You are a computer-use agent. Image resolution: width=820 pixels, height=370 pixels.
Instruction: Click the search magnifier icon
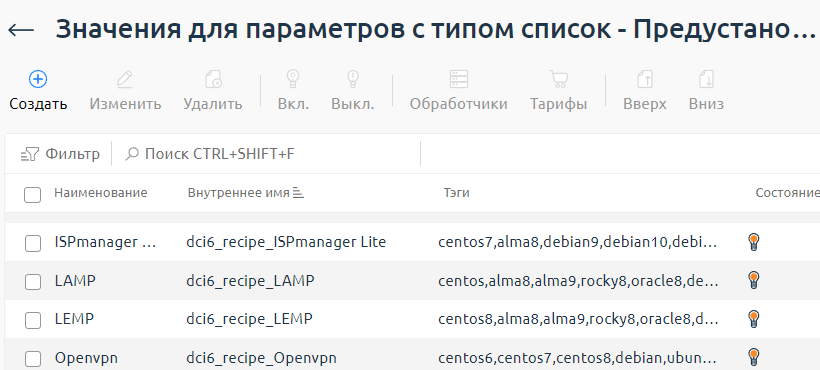(132, 154)
